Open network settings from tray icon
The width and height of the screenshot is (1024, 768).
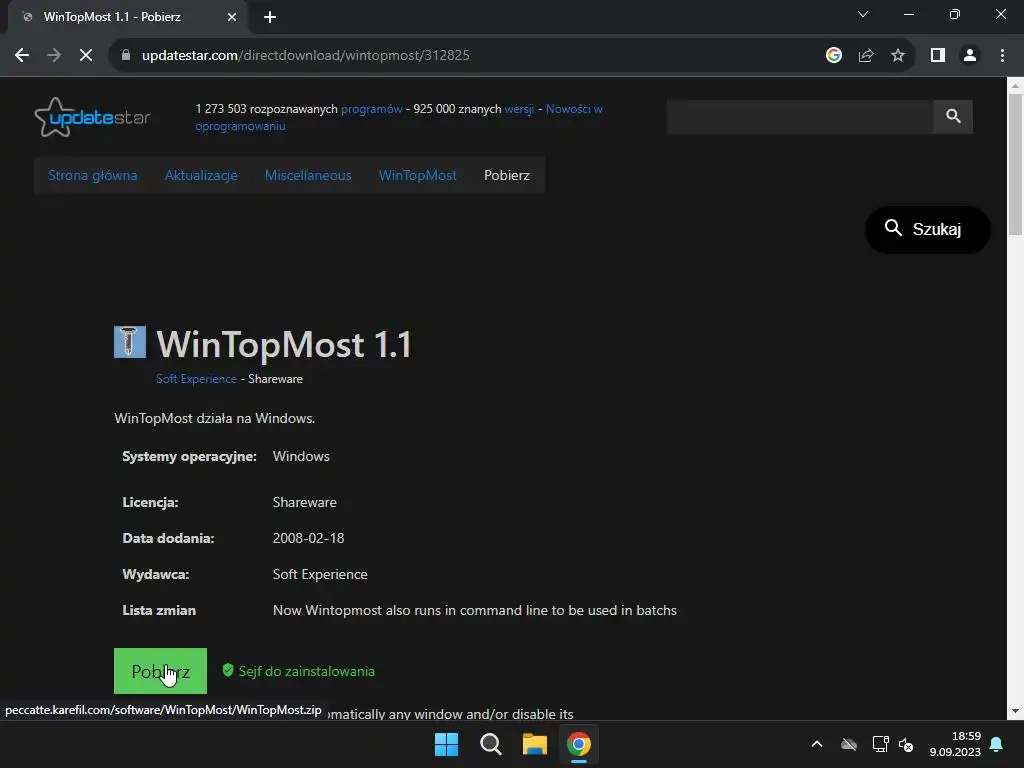[880, 744]
